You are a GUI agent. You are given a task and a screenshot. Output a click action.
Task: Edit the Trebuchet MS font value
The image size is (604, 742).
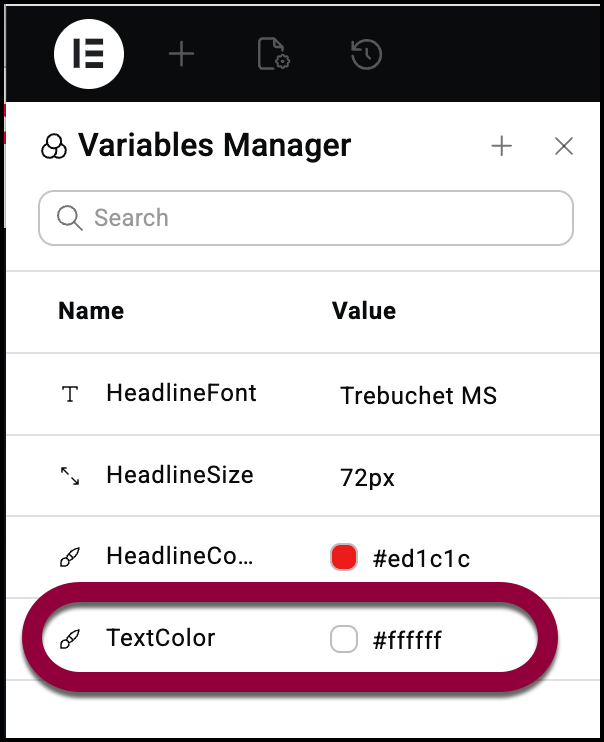[x=418, y=396]
